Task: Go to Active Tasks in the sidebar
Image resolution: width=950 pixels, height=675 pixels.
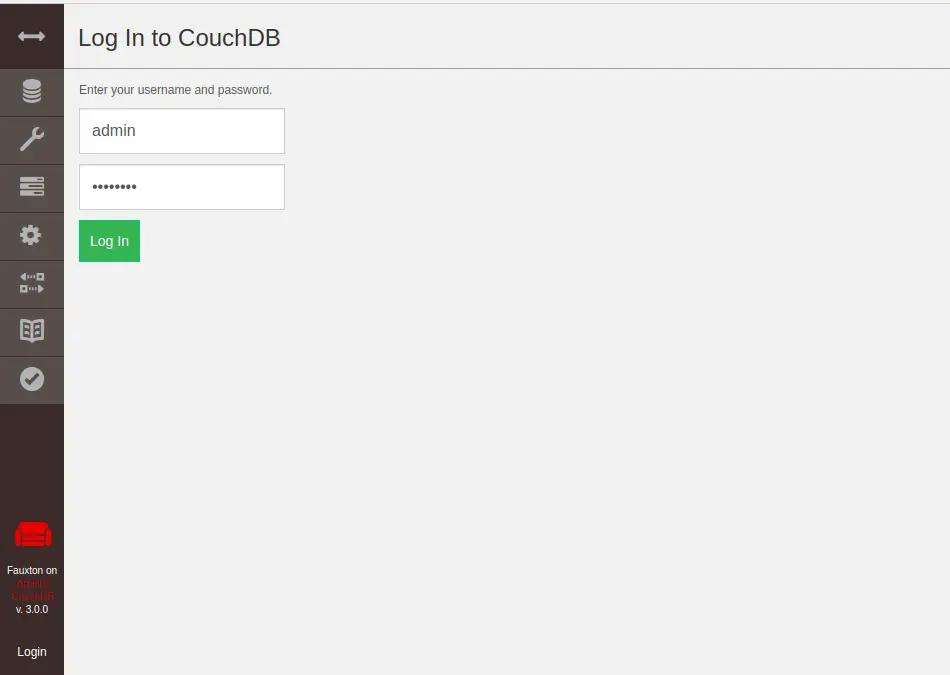Action: [x=32, y=188]
